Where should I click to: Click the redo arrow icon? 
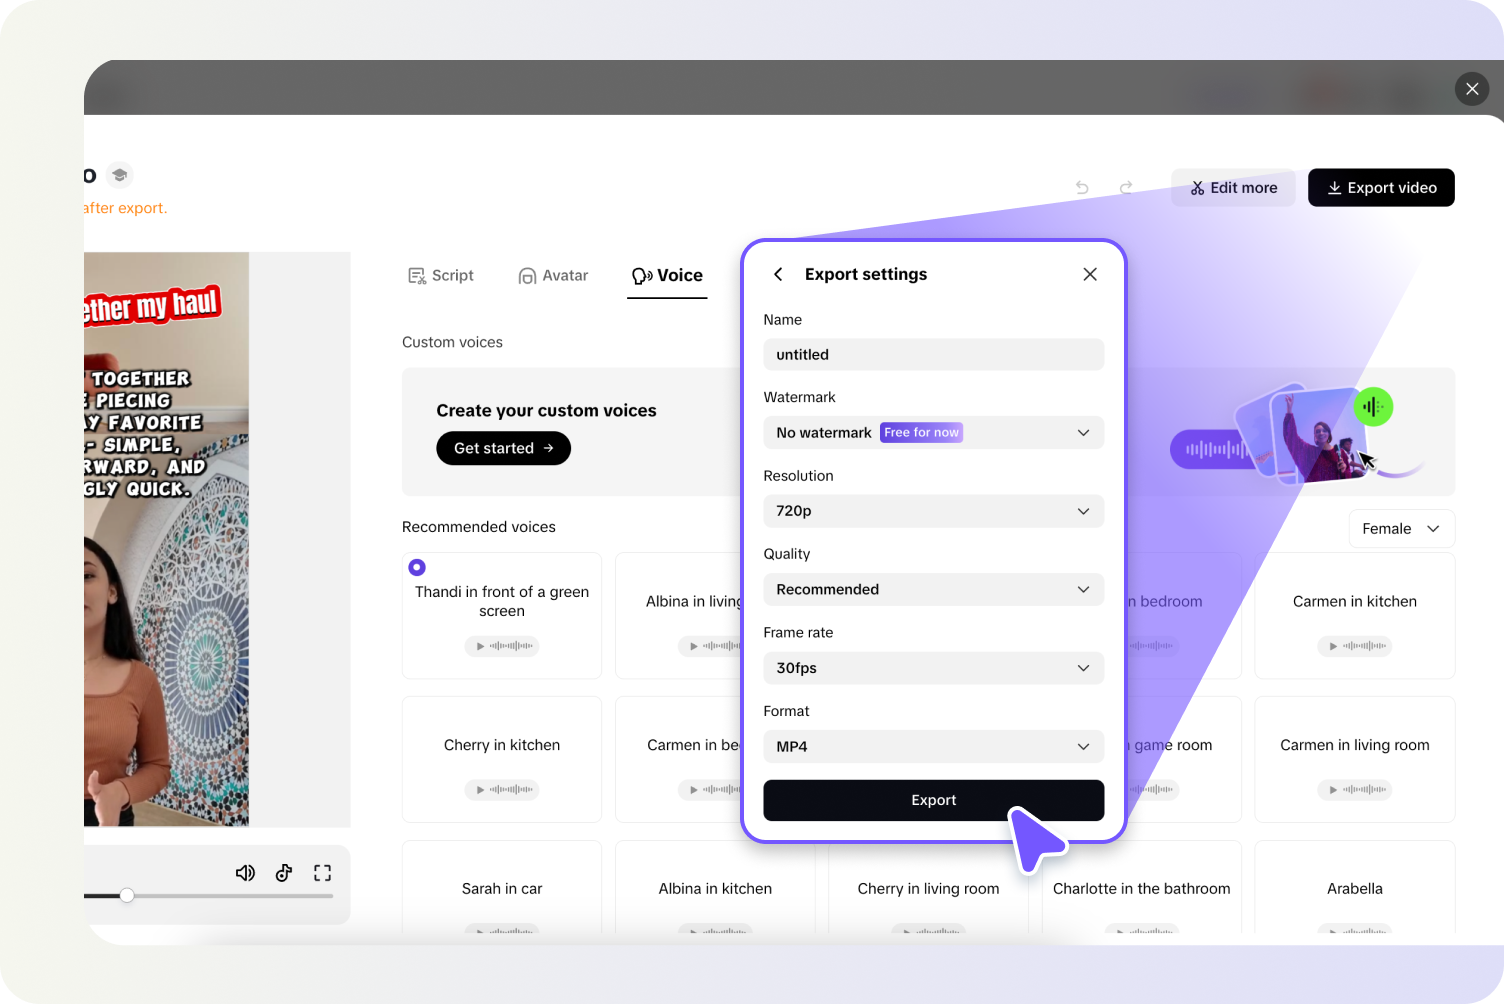[1127, 187]
